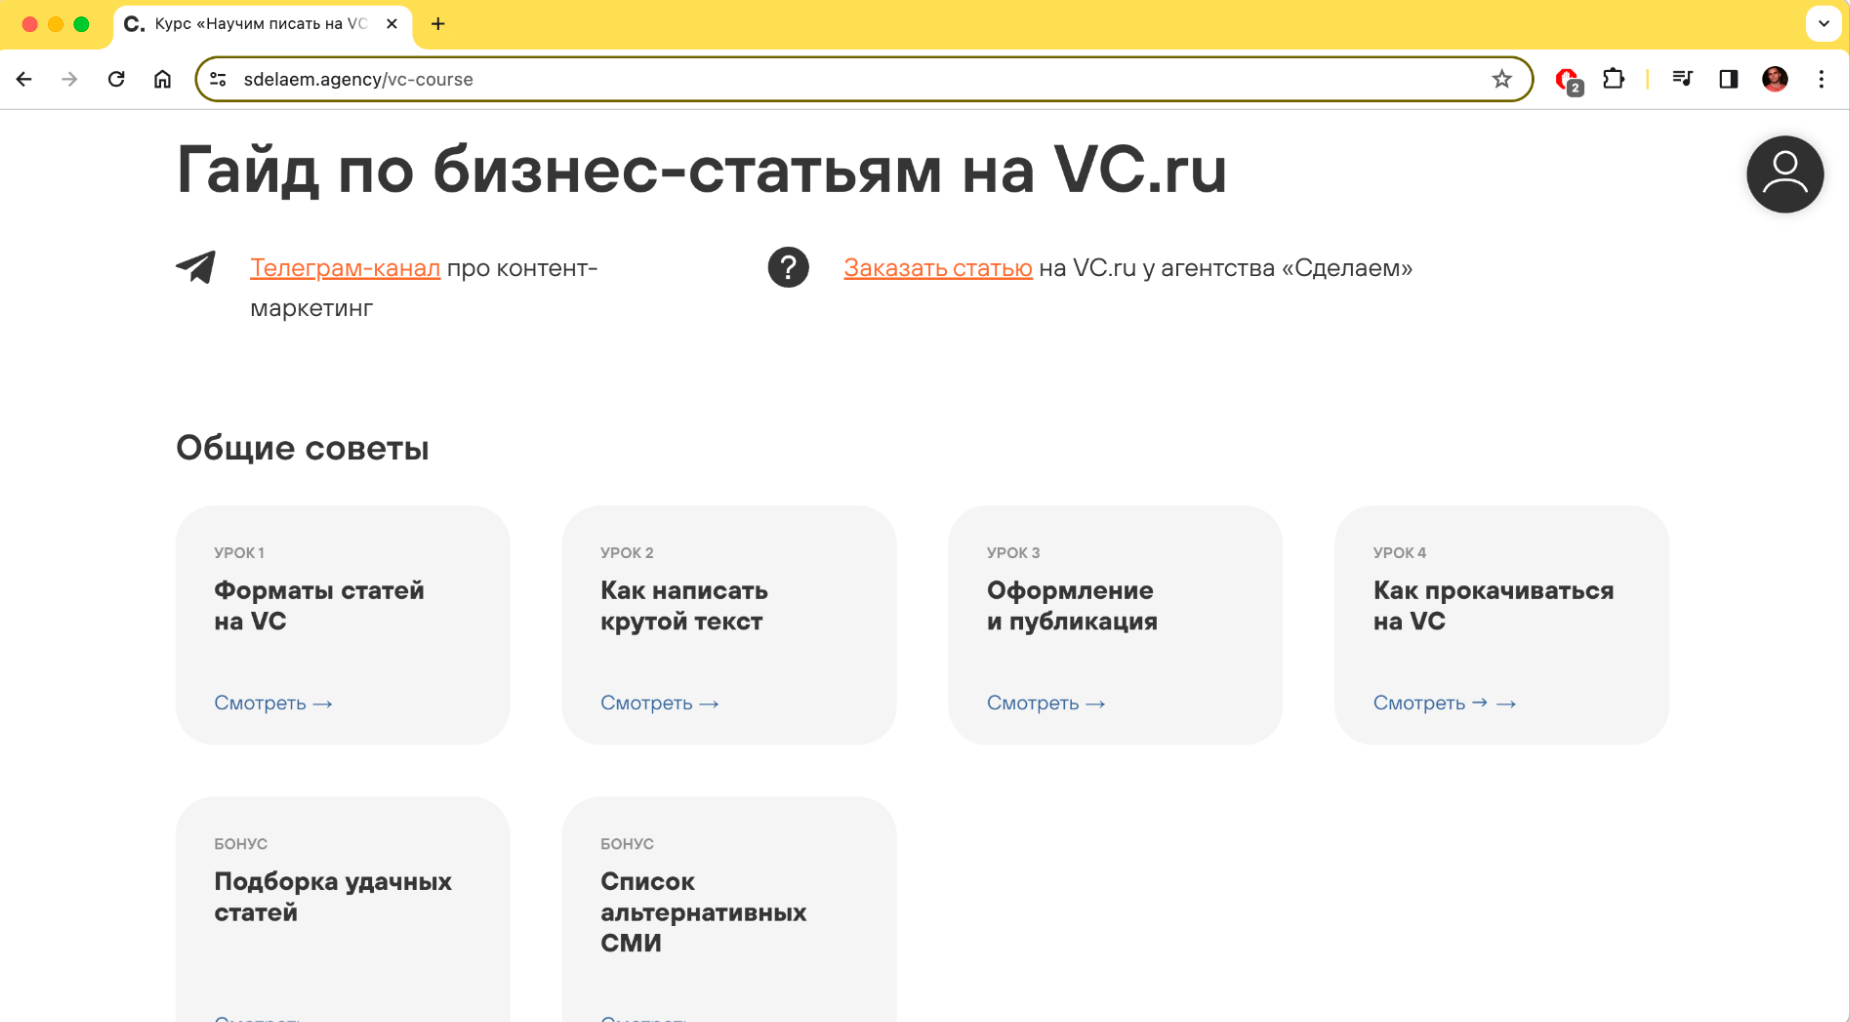Image resolution: width=1850 pixels, height=1022 pixels.
Task: View site information in address bar
Action: click(218, 79)
